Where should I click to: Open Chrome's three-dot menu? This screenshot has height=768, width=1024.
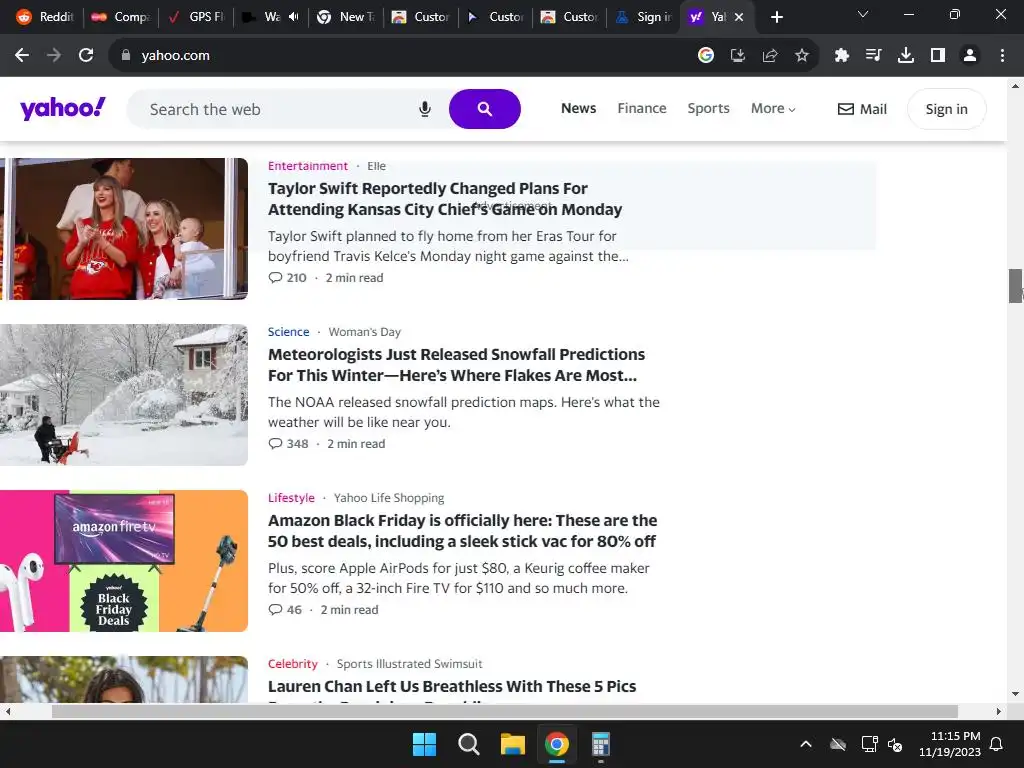(1002, 56)
